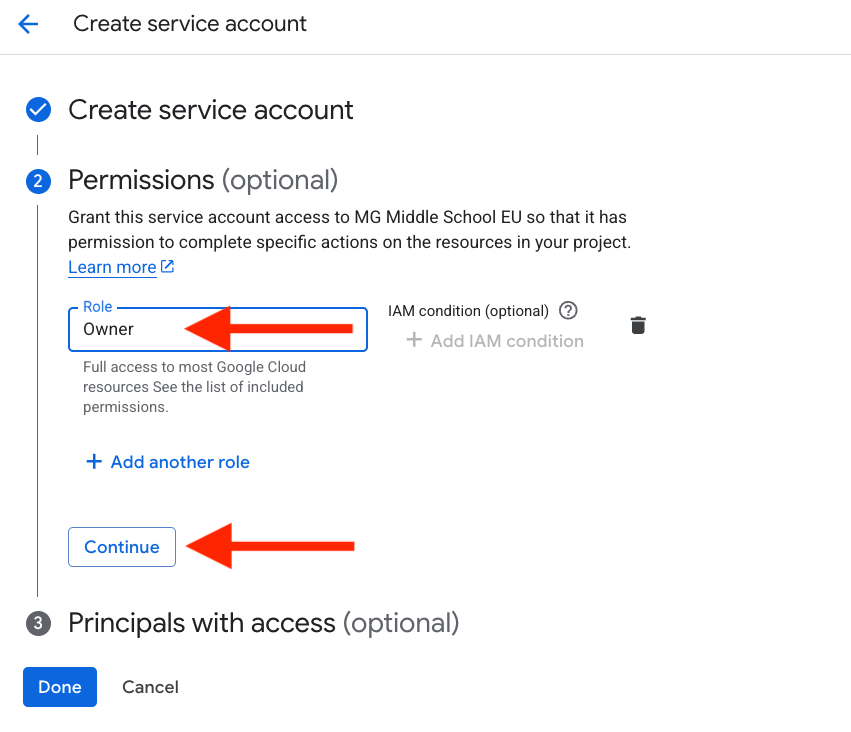Select the Permissions (optional) step heading

pos(203,180)
